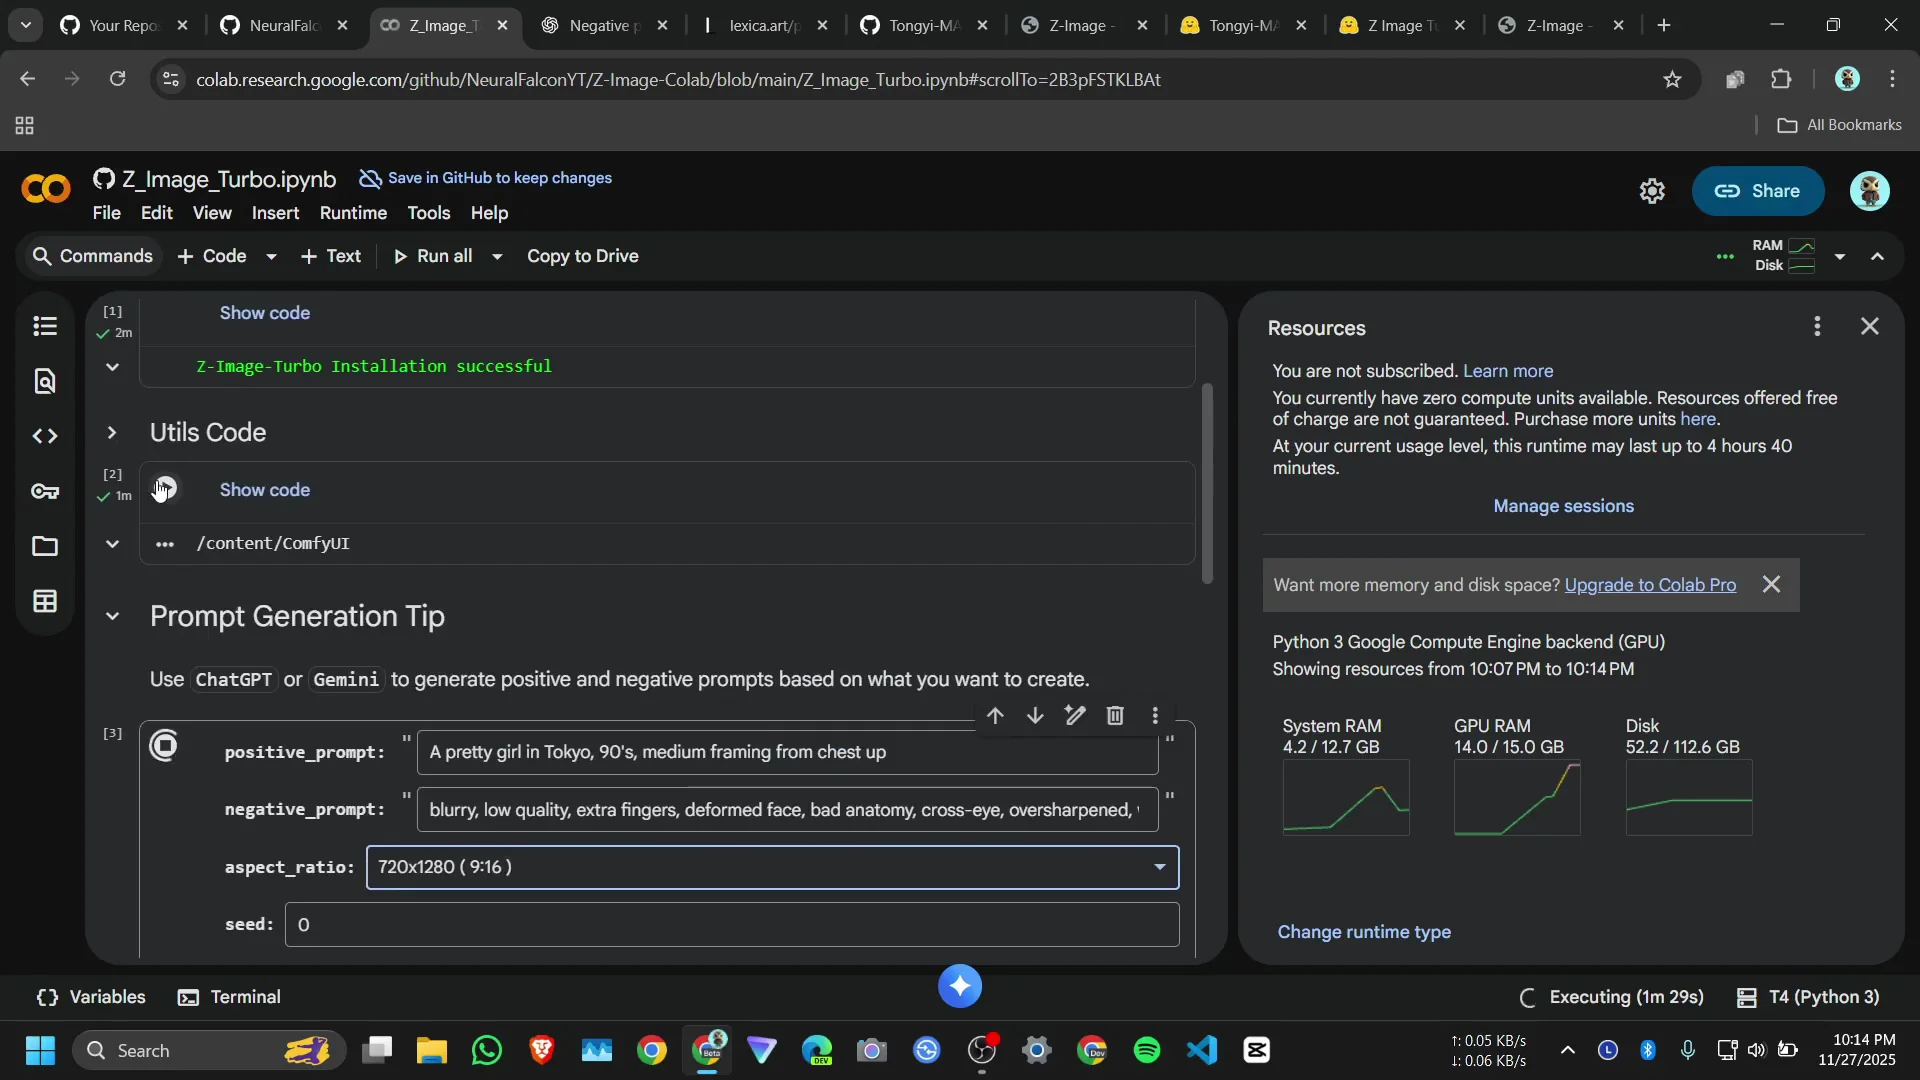Open the Run all dropdown arrow

(497, 257)
